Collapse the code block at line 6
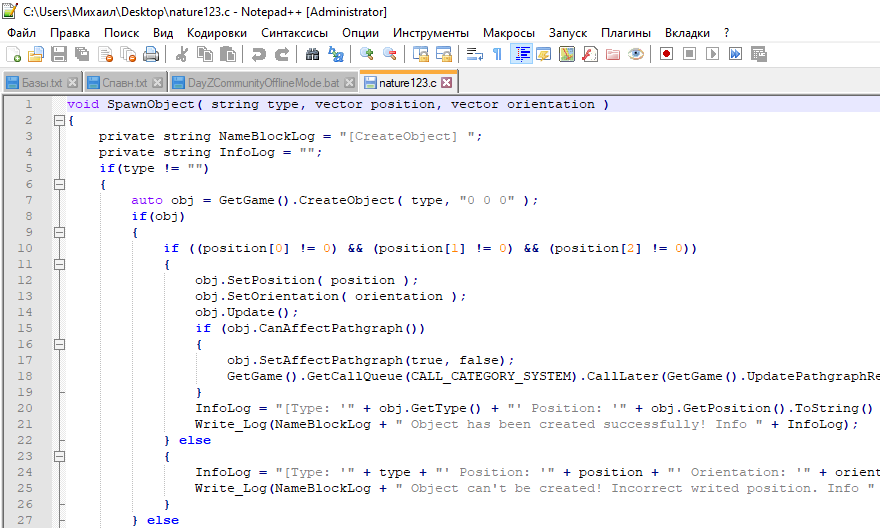 point(59,184)
